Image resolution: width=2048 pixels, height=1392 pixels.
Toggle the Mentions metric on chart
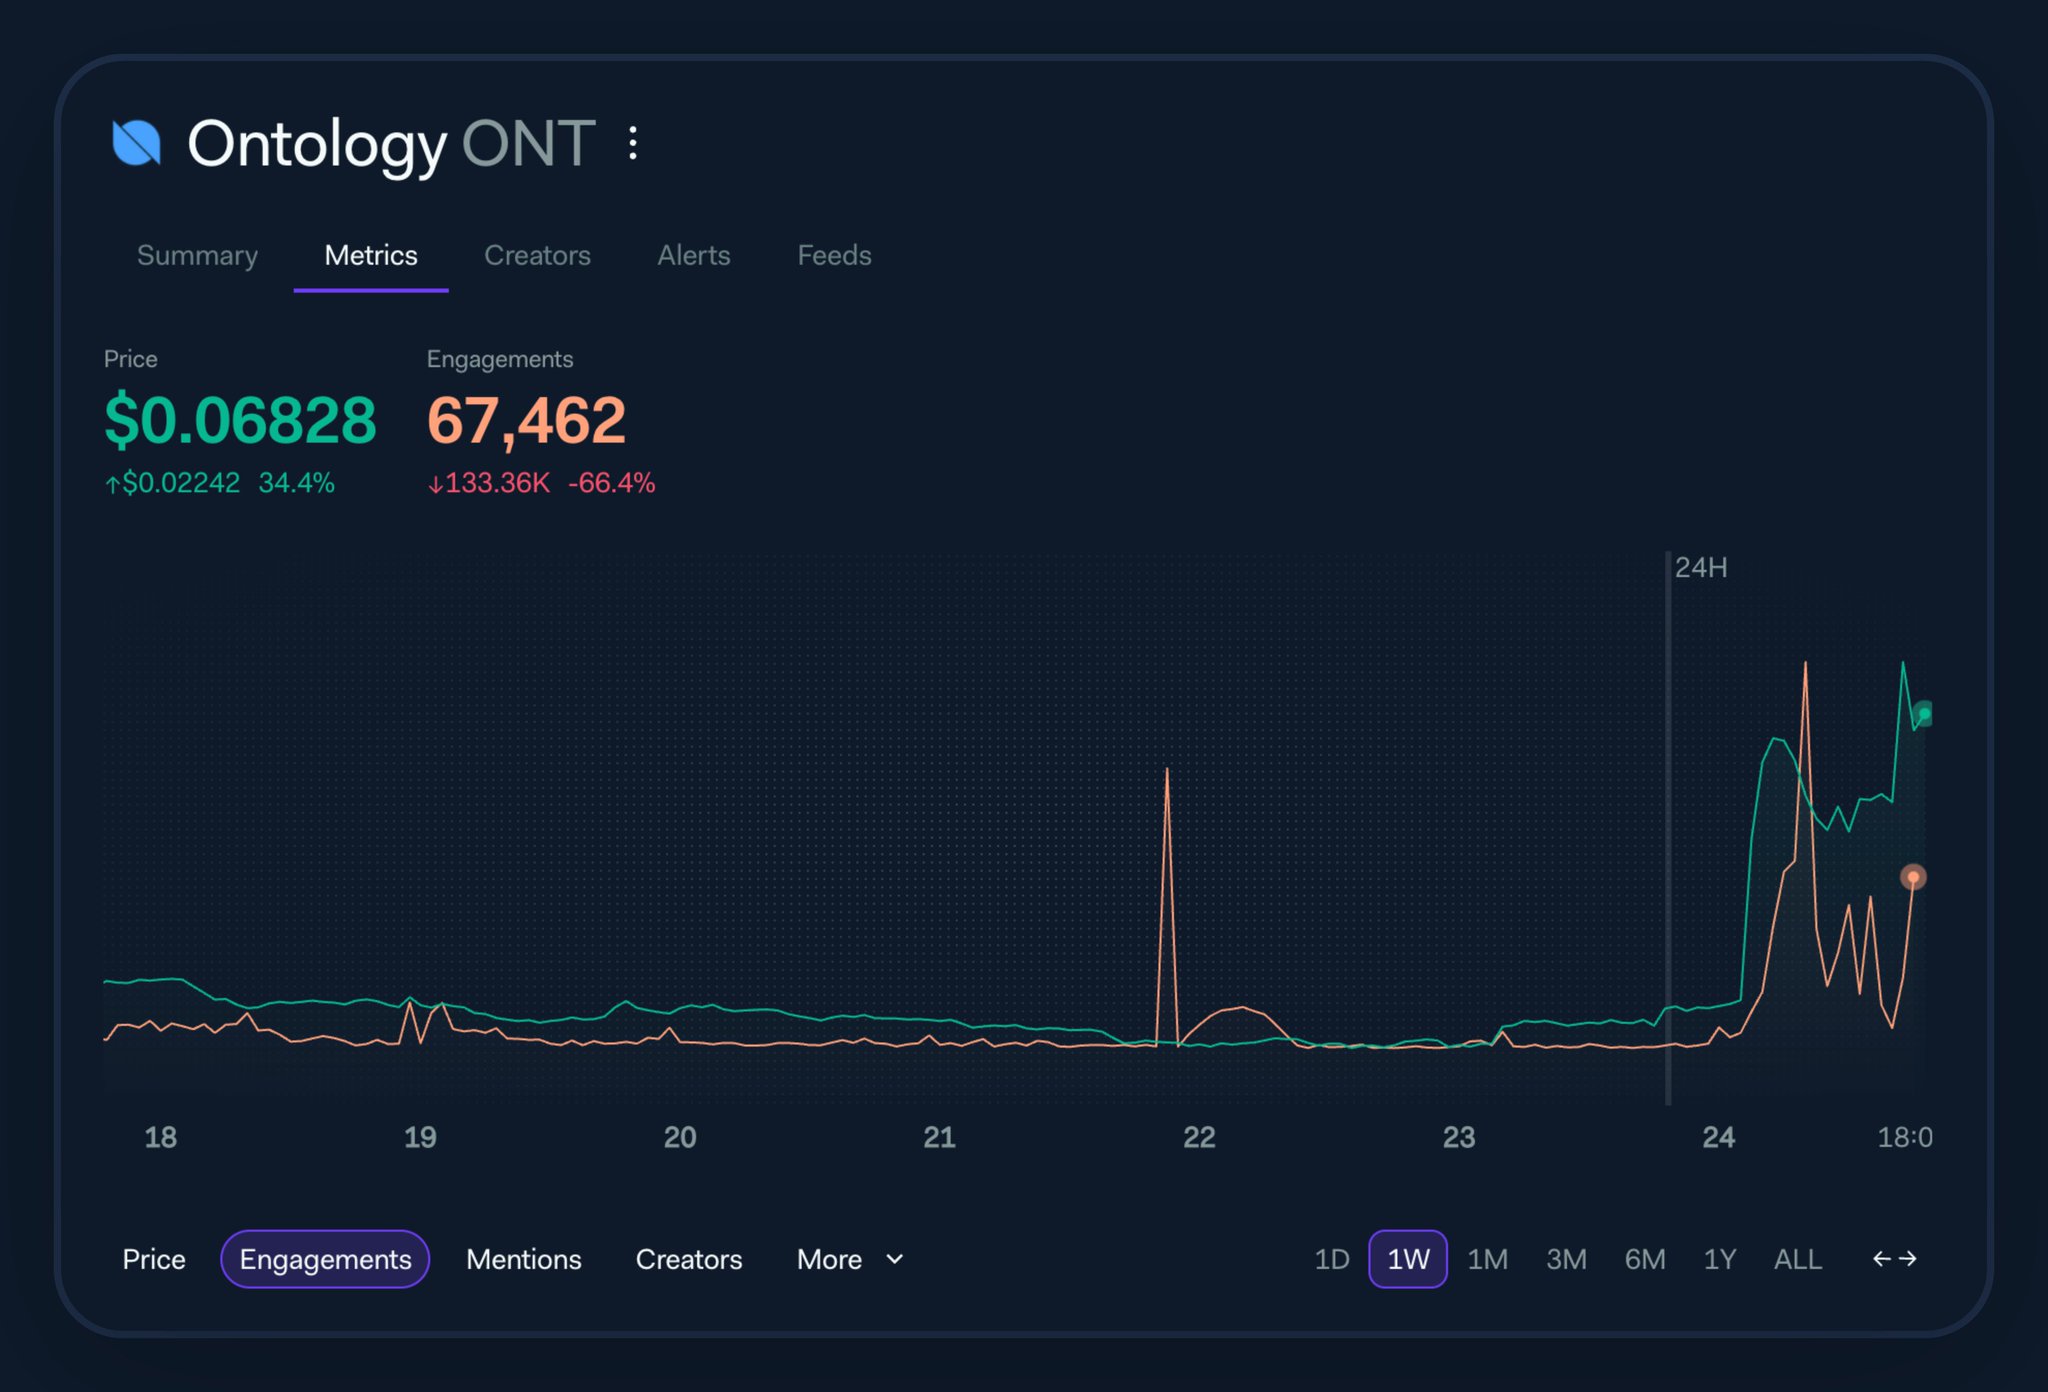coord(523,1259)
